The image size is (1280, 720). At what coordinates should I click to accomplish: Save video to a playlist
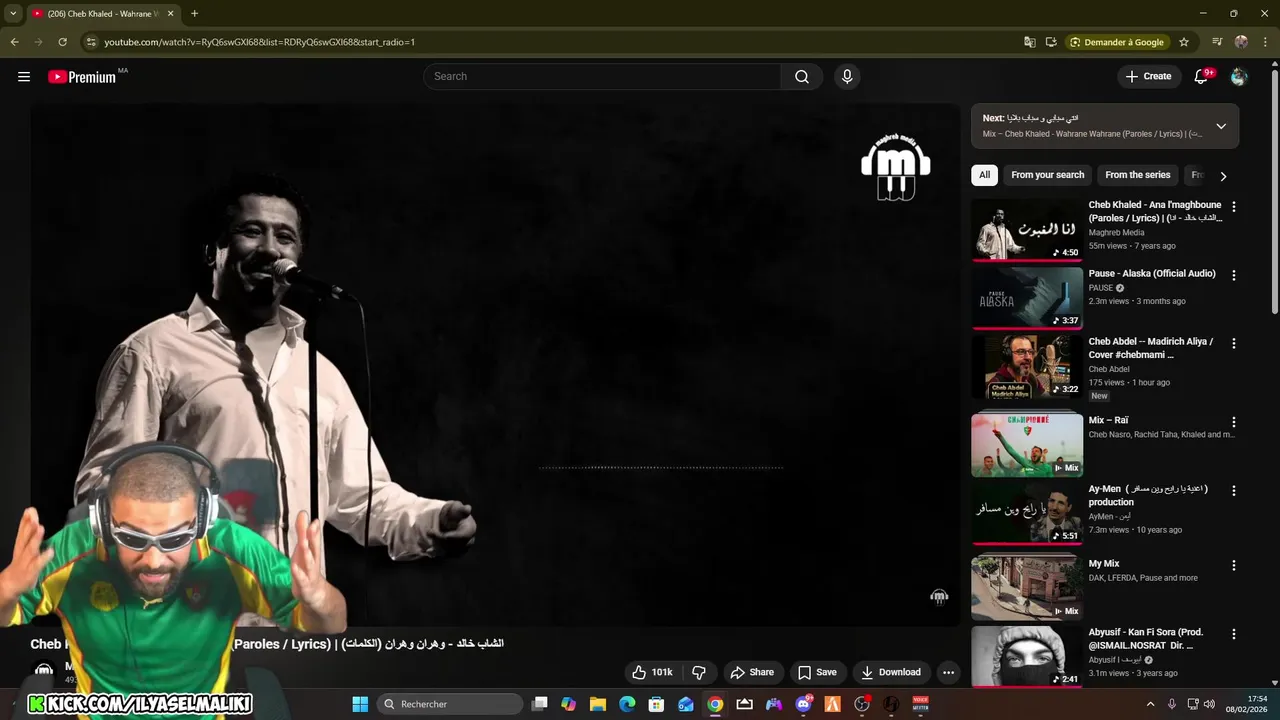click(817, 672)
